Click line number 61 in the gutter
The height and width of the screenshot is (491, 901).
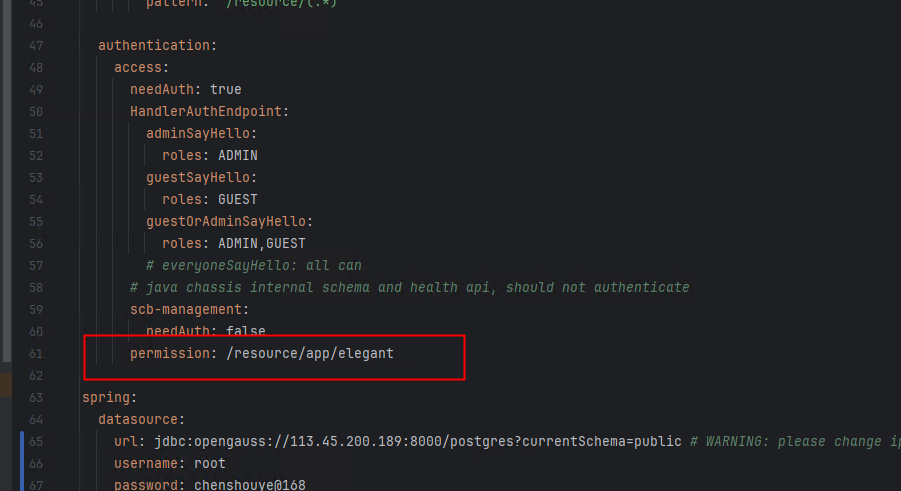click(x=36, y=354)
